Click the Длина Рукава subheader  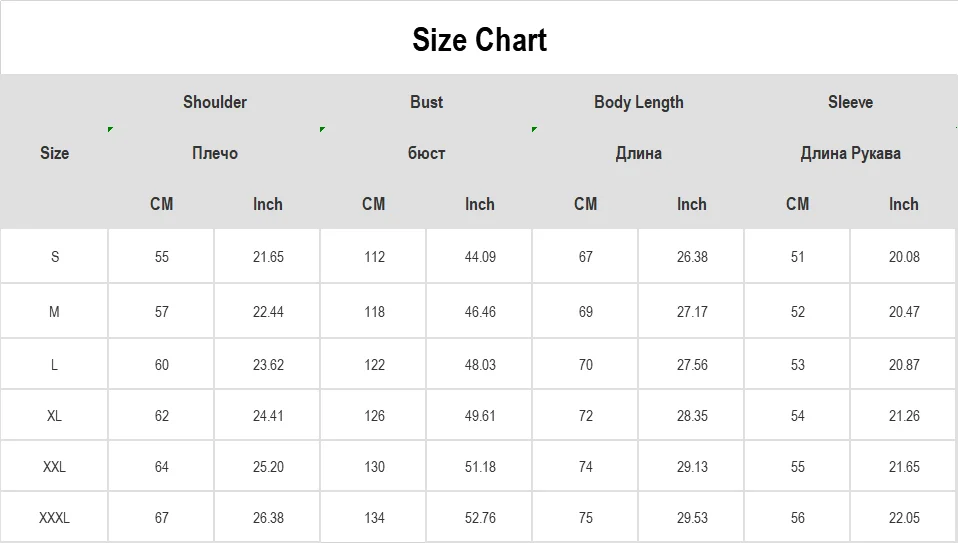tap(850, 153)
